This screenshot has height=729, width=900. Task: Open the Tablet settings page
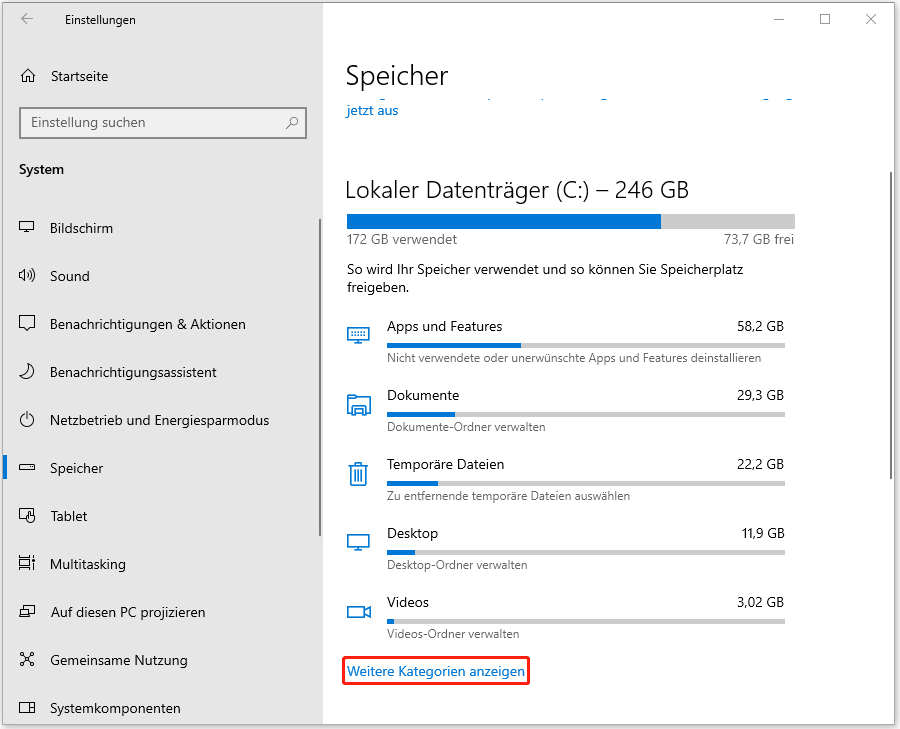click(x=161, y=516)
